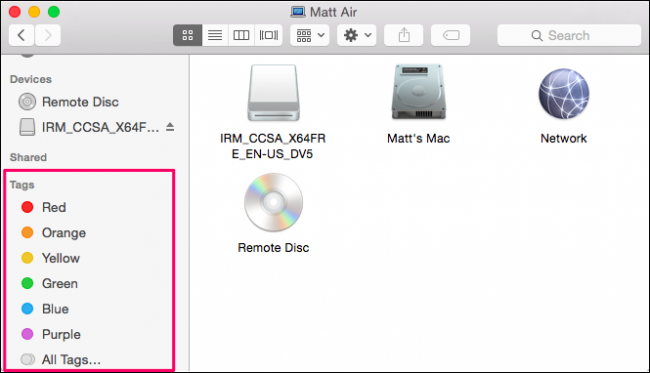Minimize the window with yellow button

click(x=34, y=12)
